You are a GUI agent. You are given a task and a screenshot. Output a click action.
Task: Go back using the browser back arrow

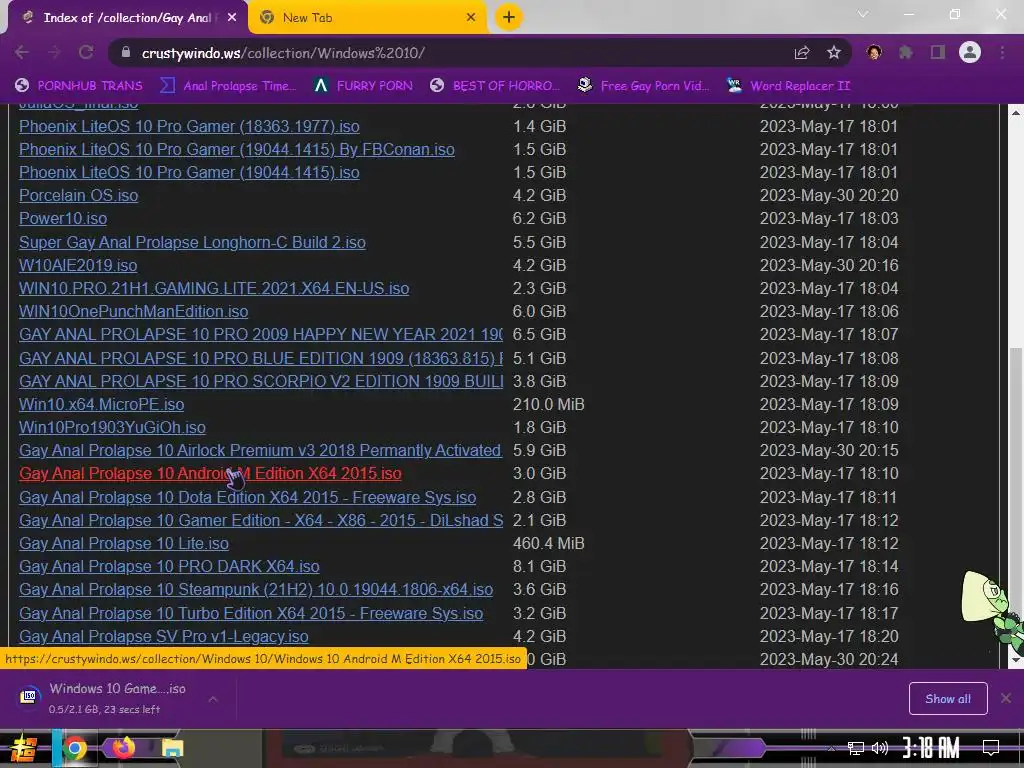[x=22, y=52]
